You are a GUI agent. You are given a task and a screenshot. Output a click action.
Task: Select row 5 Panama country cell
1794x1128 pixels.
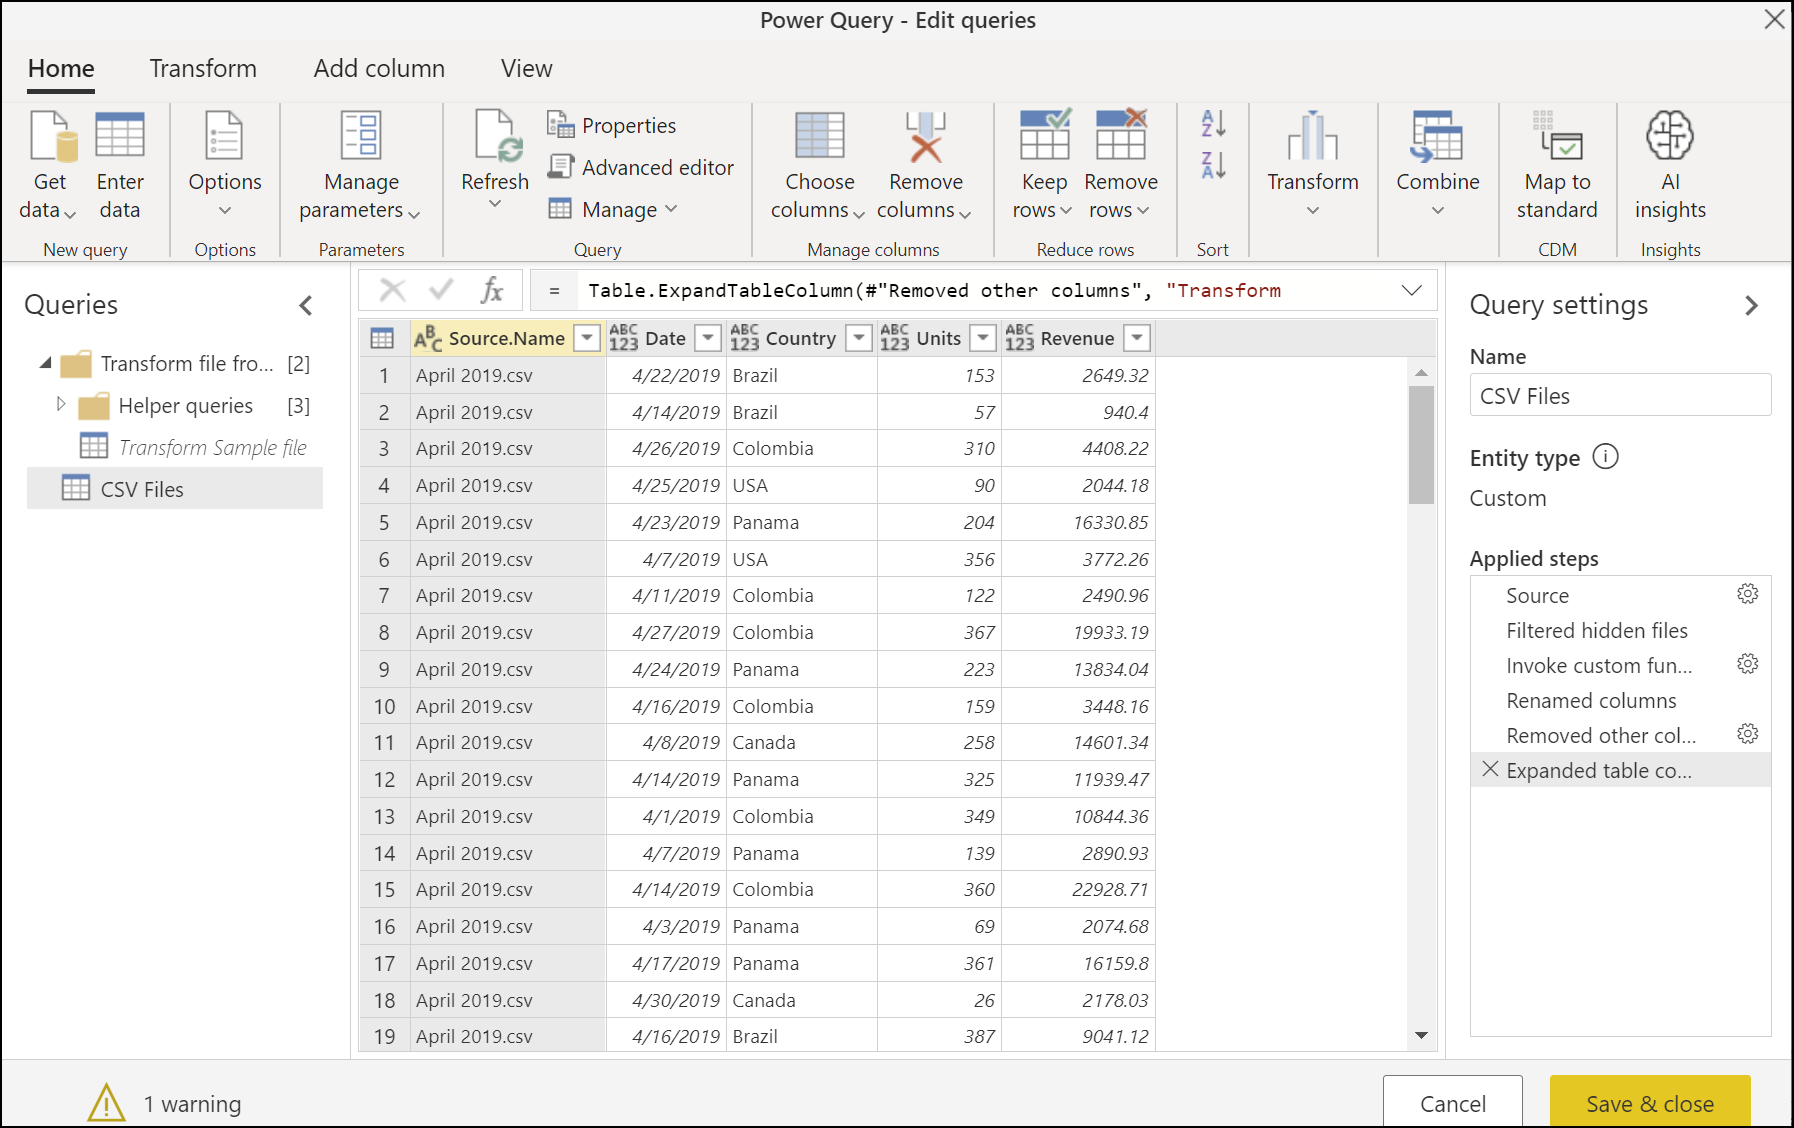801,522
